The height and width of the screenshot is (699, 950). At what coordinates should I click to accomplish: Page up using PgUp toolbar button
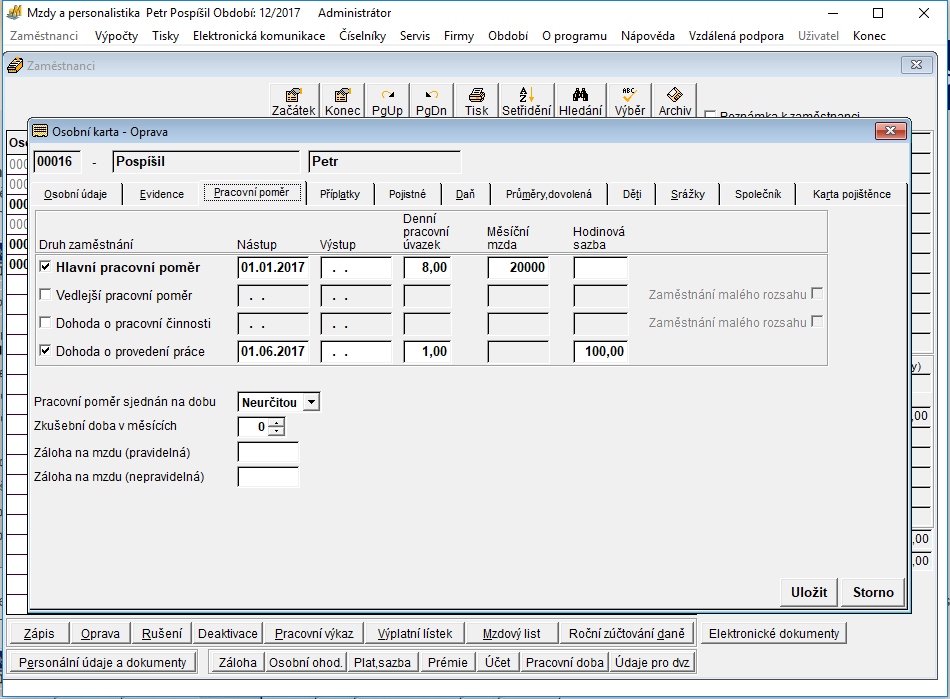(x=387, y=101)
